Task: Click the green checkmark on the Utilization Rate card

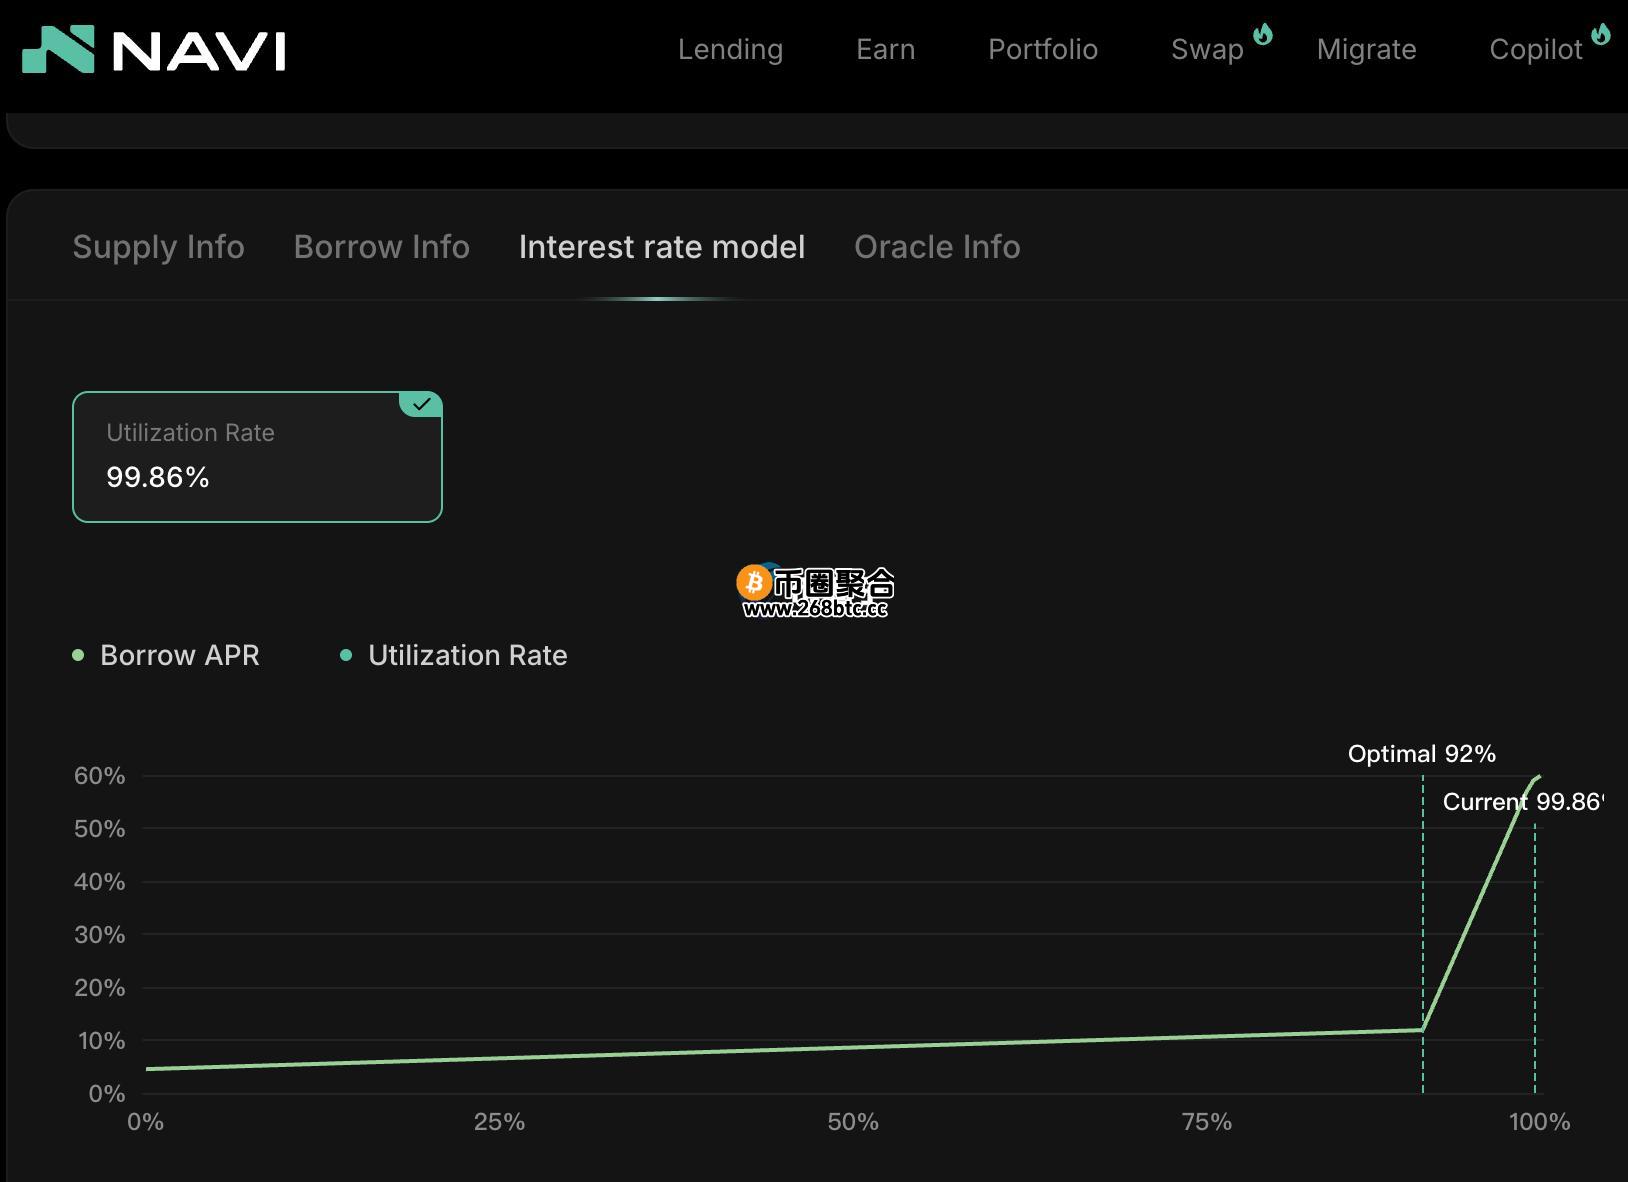Action: (421, 404)
